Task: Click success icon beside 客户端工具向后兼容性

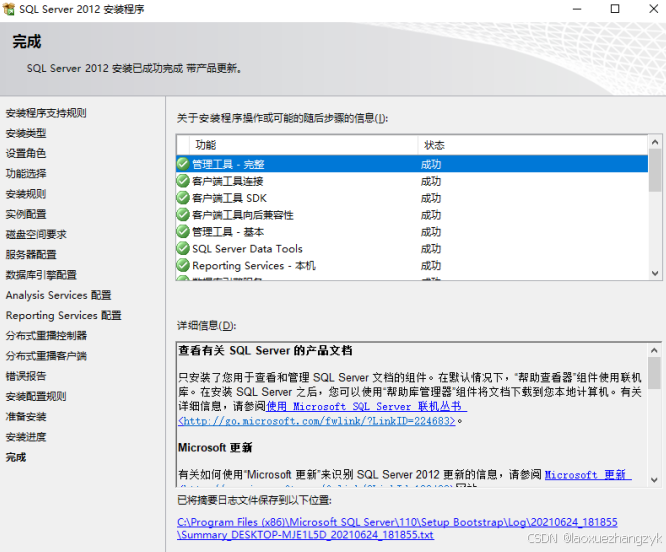Action: (x=183, y=214)
